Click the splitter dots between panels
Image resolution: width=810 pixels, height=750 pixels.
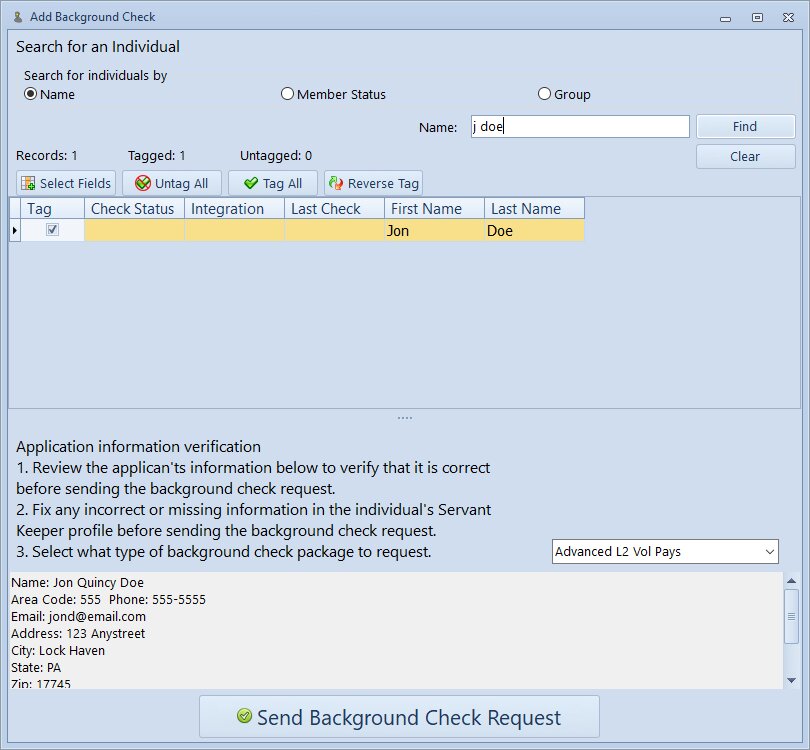click(x=404, y=418)
